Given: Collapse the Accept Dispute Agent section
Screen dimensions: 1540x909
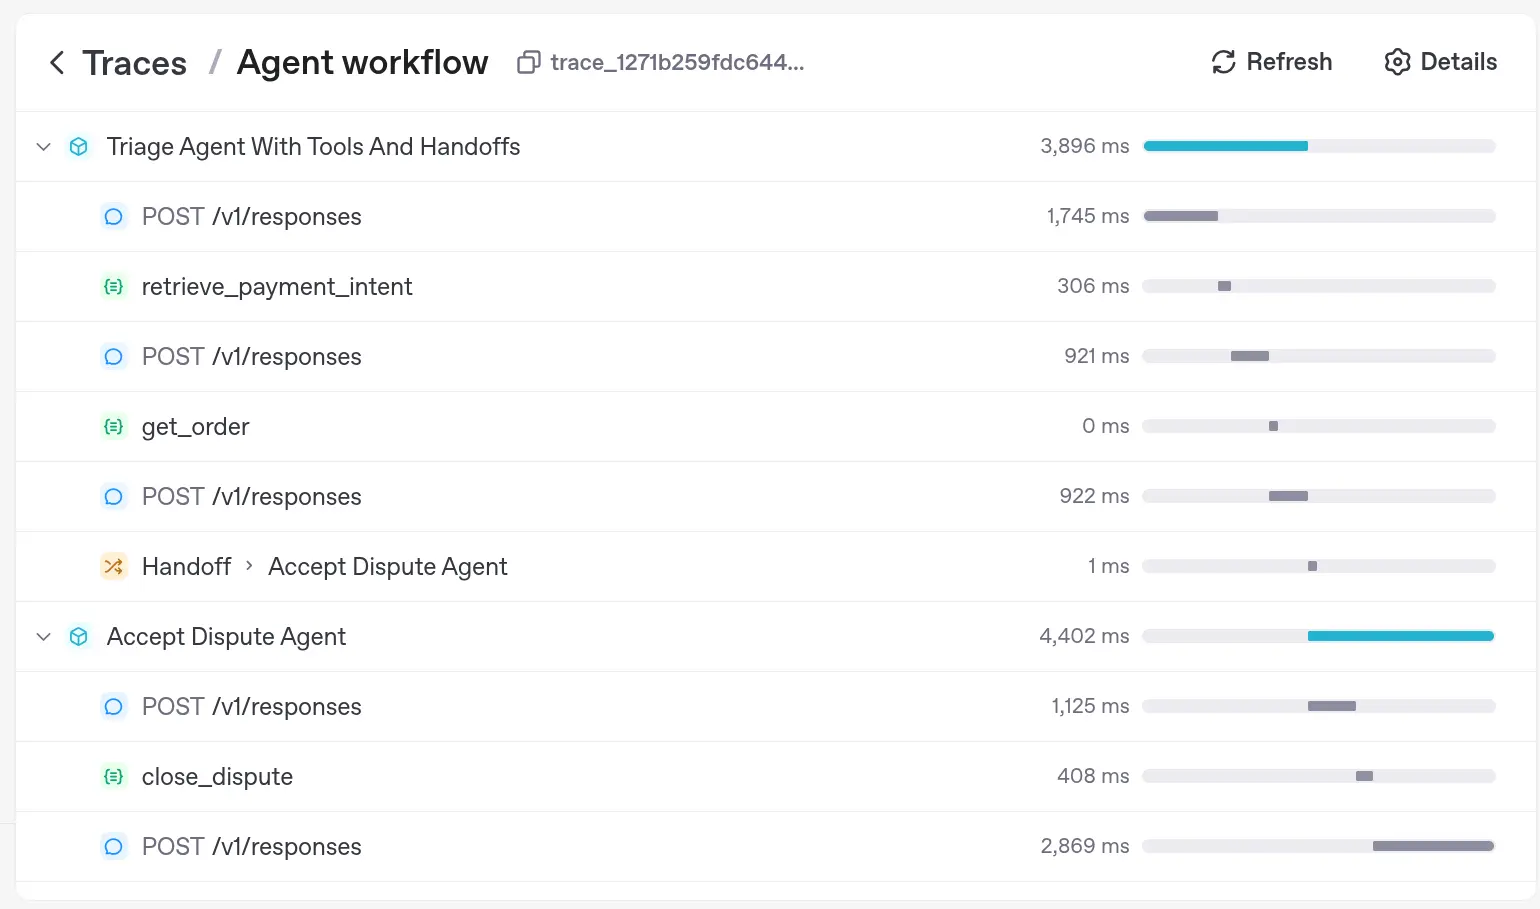Looking at the screenshot, I should click(43, 636).
